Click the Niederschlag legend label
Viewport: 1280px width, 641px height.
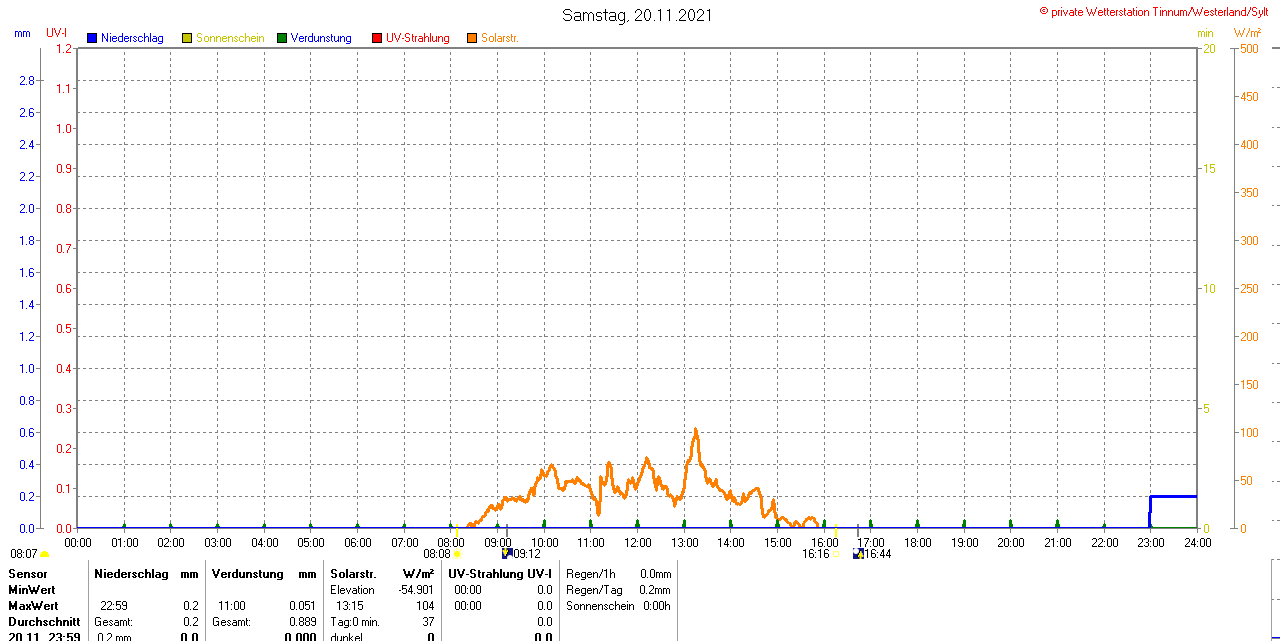click(132, 39)
